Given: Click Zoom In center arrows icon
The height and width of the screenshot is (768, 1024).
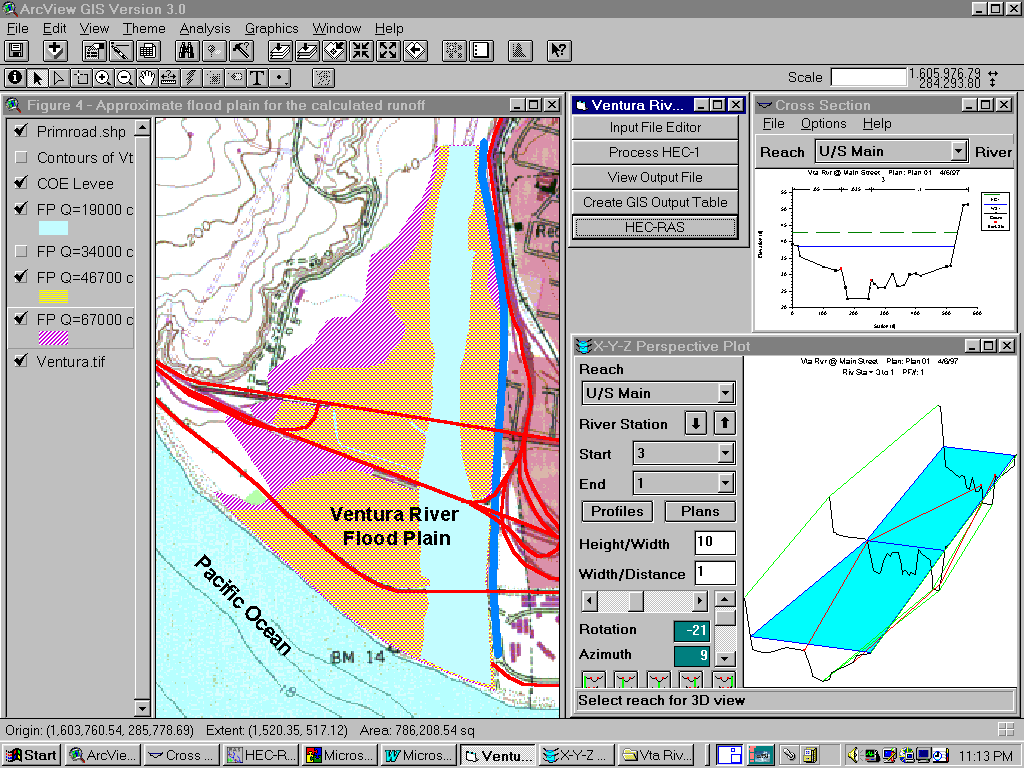Looking at the screenshot, I should click(x=360, y=50).
